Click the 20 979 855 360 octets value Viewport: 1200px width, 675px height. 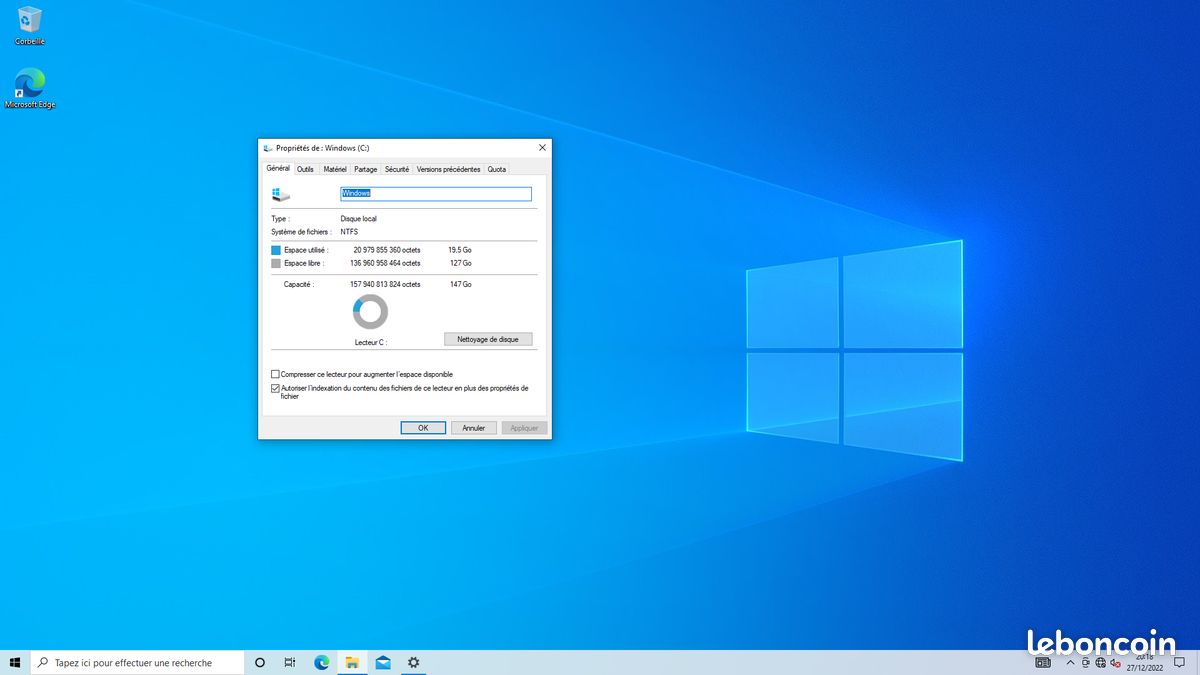tap(387, 250)
